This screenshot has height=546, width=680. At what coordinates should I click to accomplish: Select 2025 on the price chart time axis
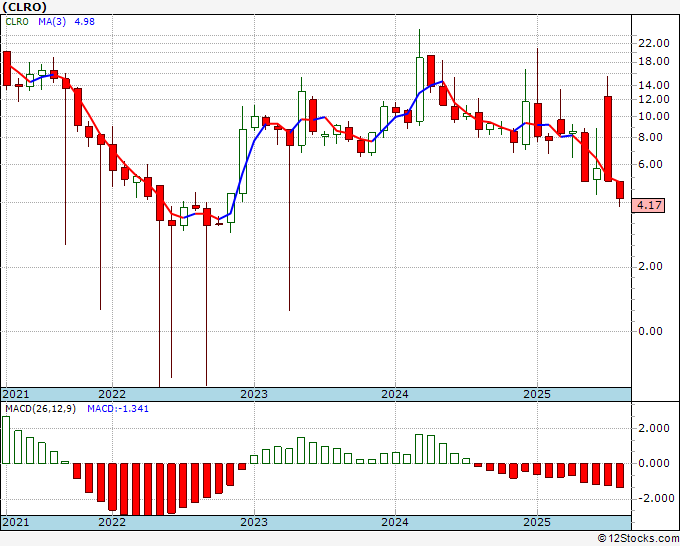pos(537,395)
